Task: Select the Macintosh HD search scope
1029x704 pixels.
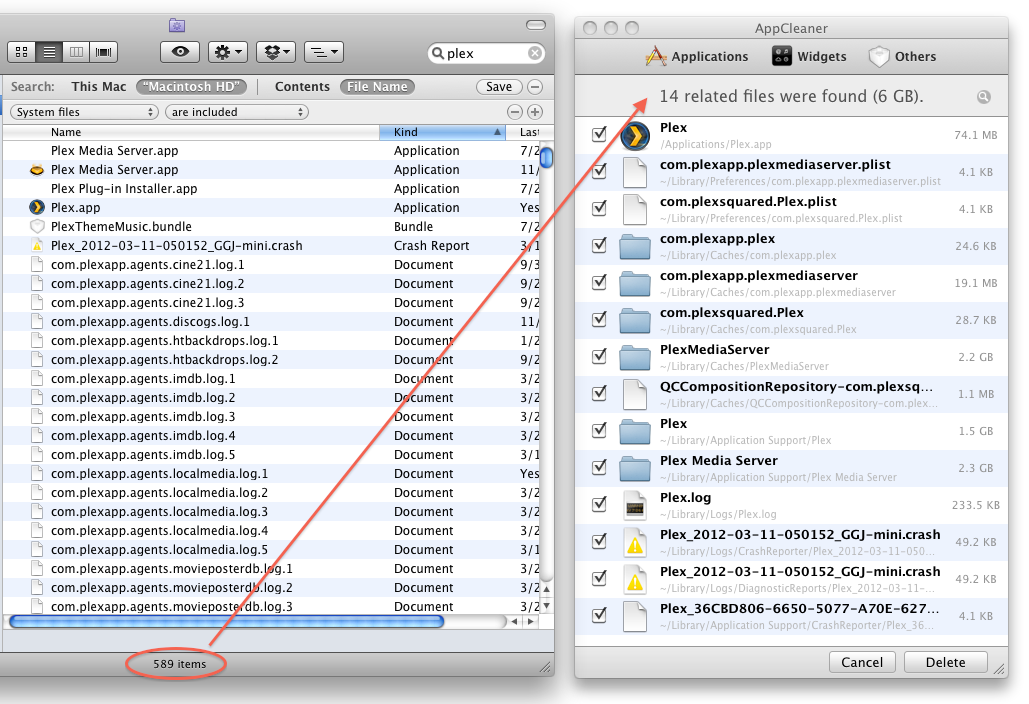Action: tap(192, 87)
